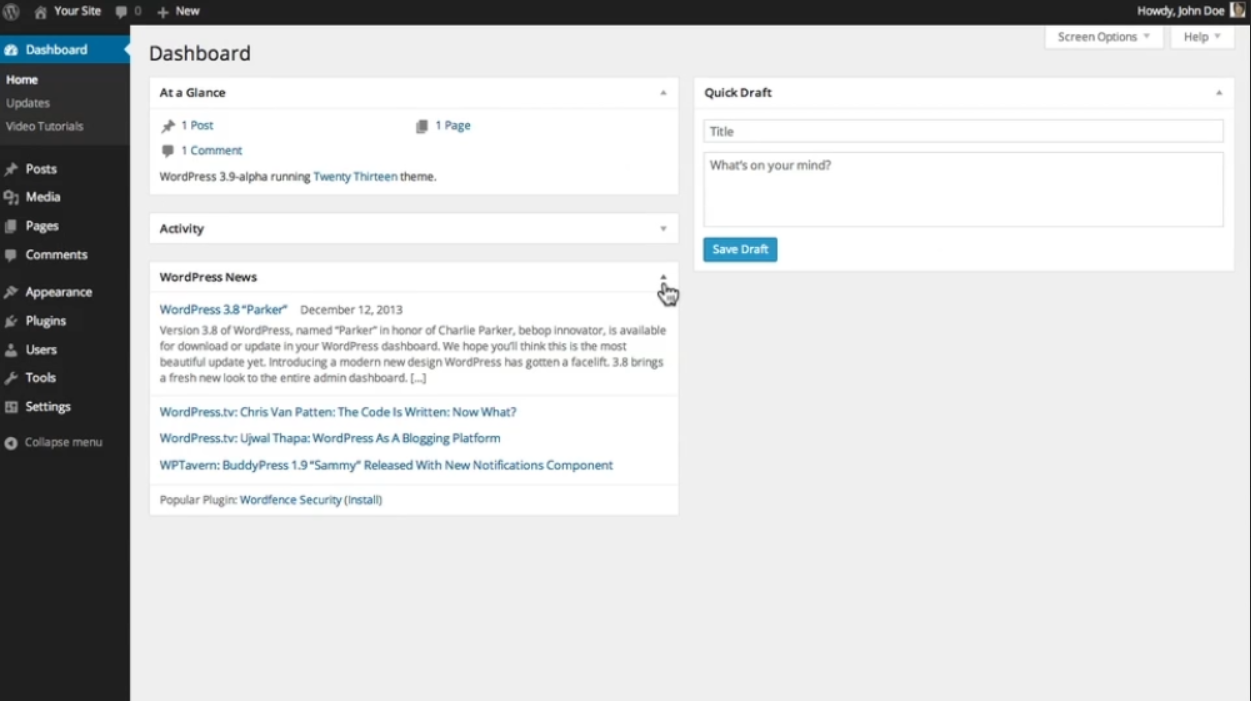1251x701 pixels.
Task: Click bubble icon next to 1 Comment
Action: coord(168,151)
